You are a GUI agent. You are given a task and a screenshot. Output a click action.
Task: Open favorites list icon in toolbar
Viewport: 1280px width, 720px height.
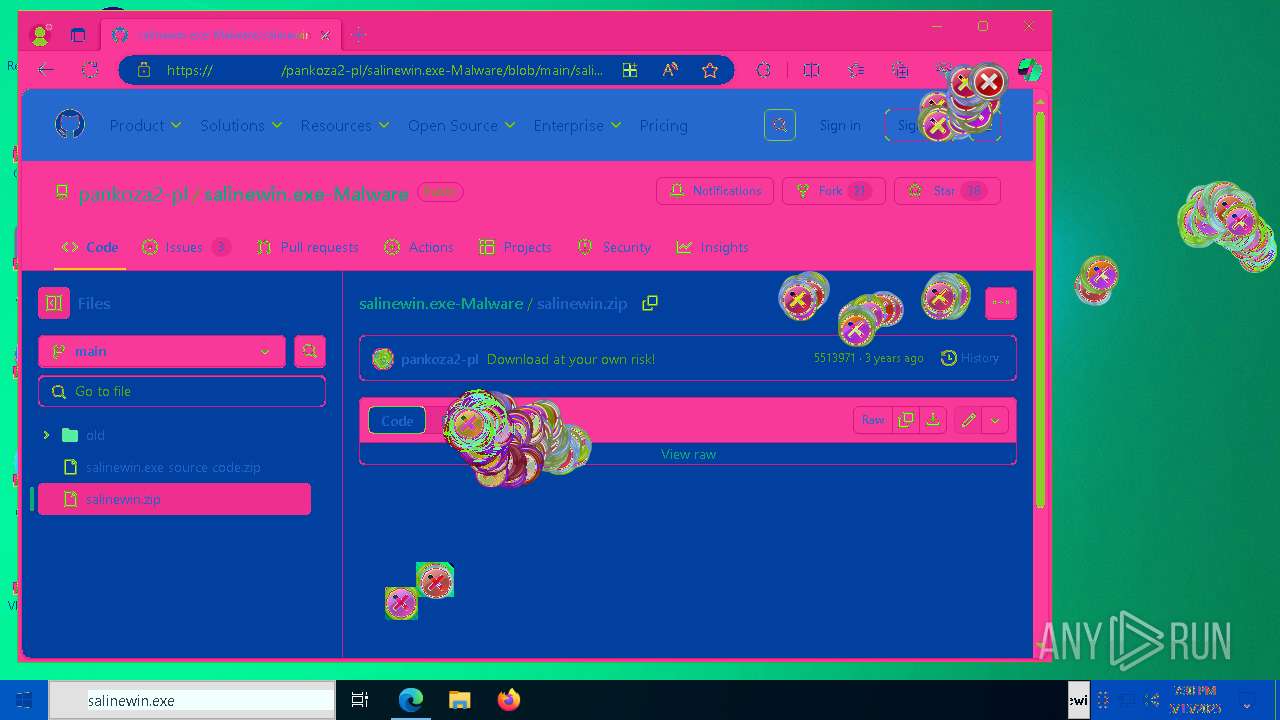pos(856,70)
